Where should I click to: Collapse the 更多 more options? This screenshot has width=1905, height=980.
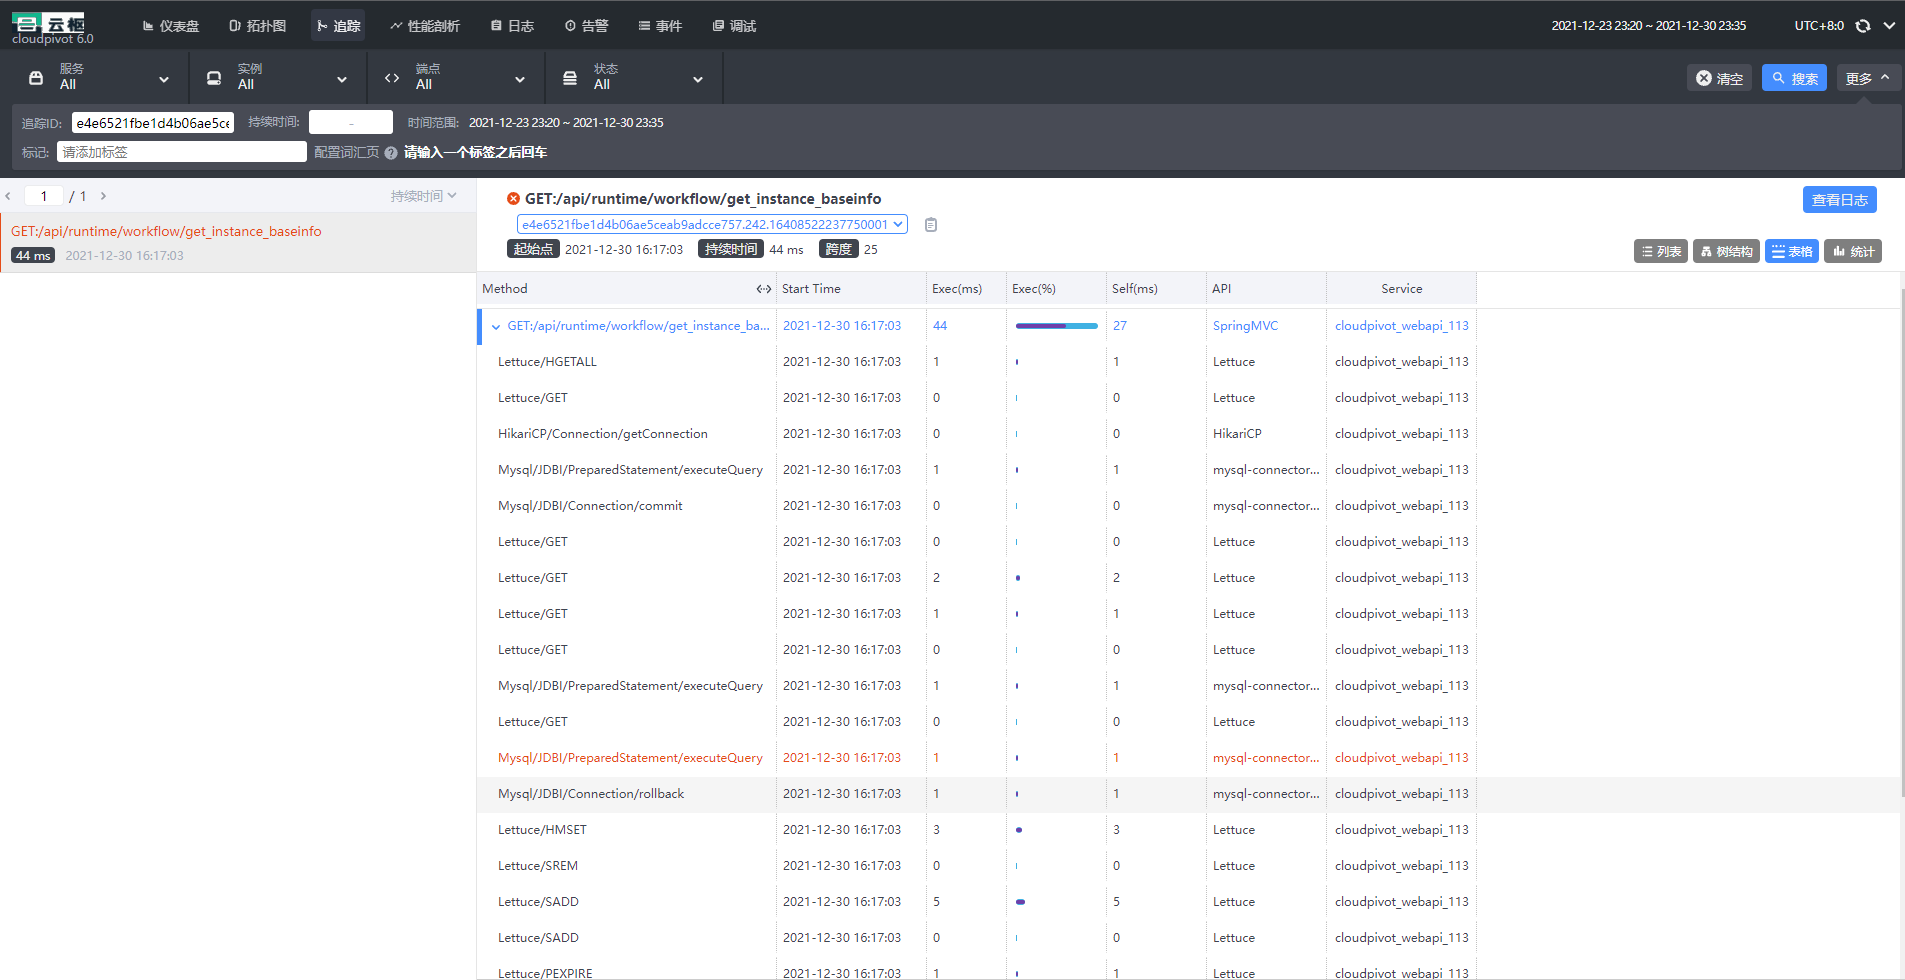pyautogui.click(x=1868, y=78)
